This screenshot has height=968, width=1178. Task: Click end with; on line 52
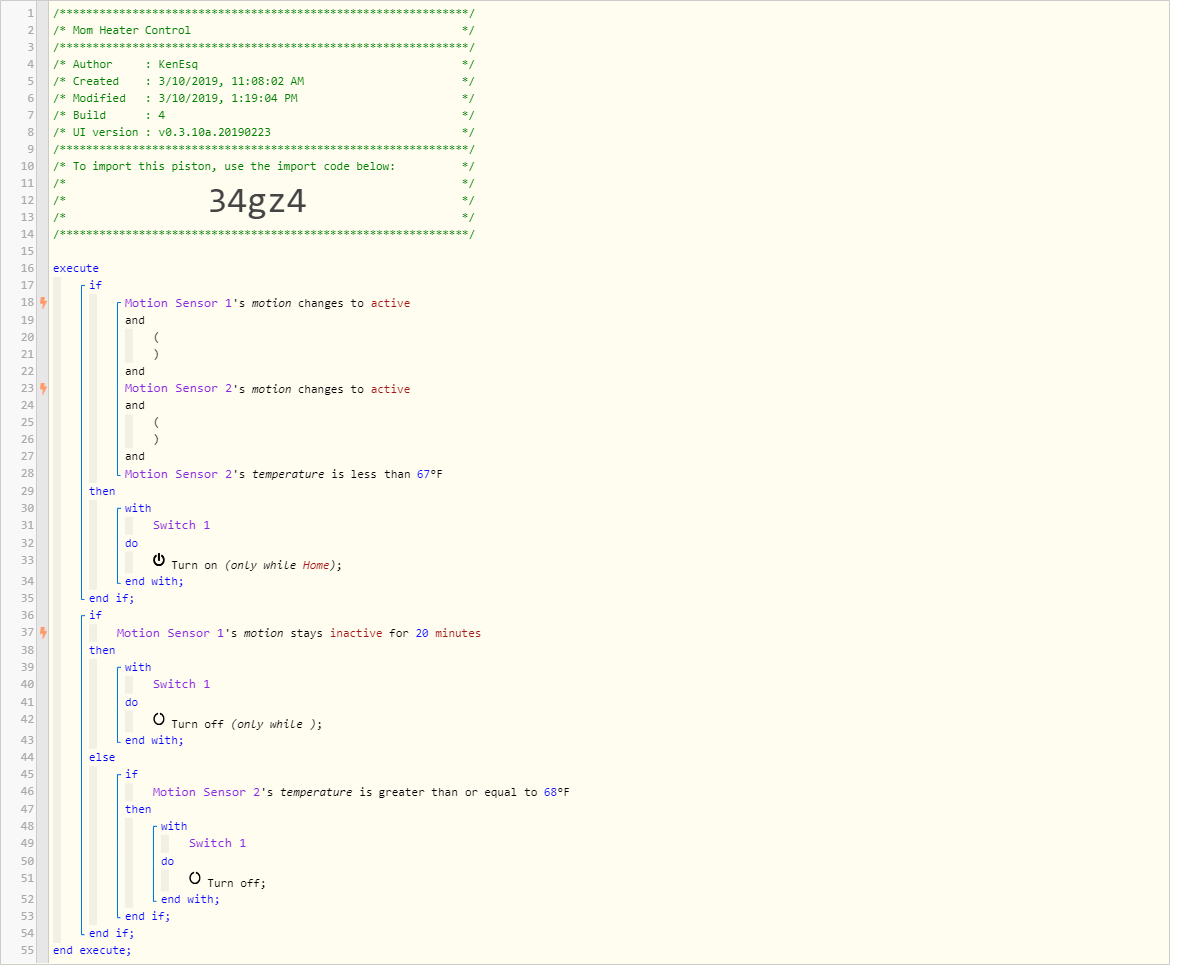190,900
